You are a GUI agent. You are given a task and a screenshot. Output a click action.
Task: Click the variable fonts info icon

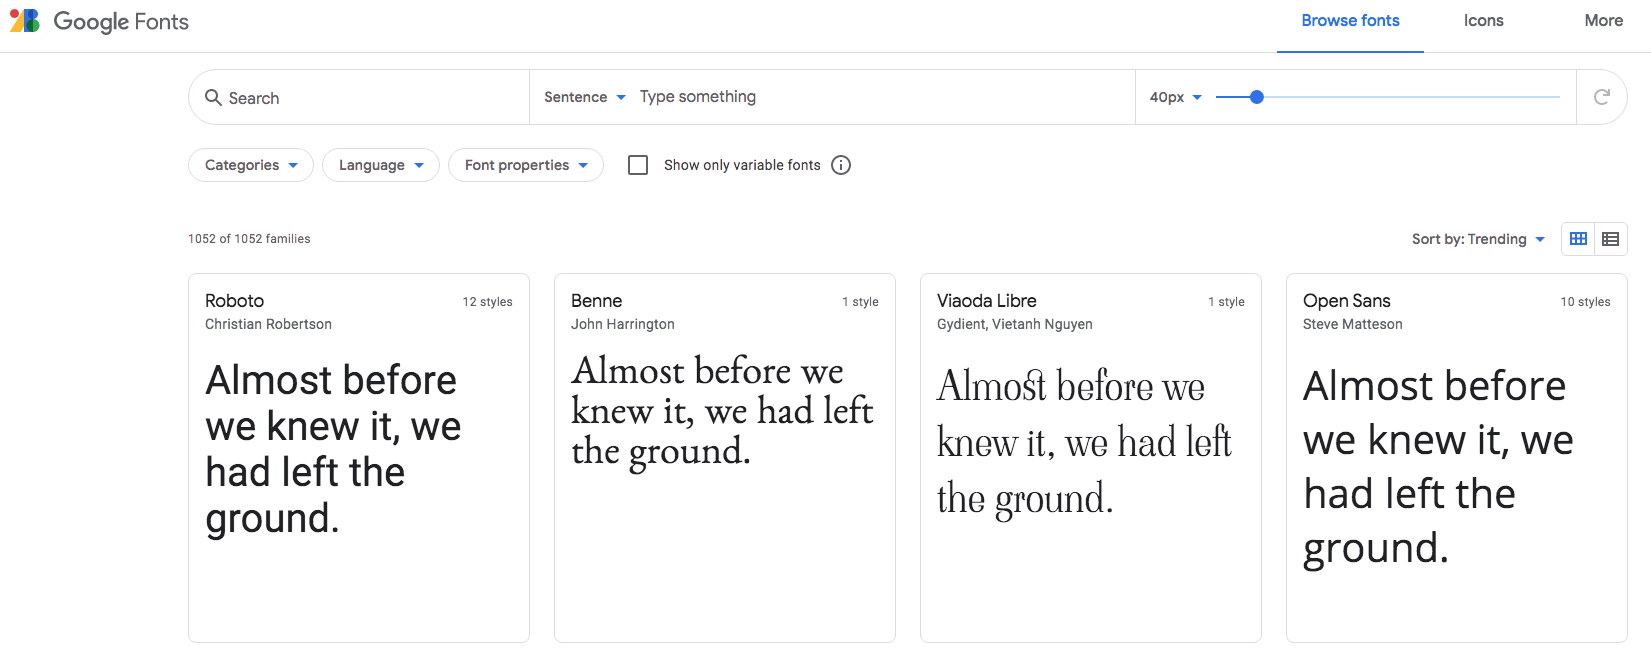[841, 165]
